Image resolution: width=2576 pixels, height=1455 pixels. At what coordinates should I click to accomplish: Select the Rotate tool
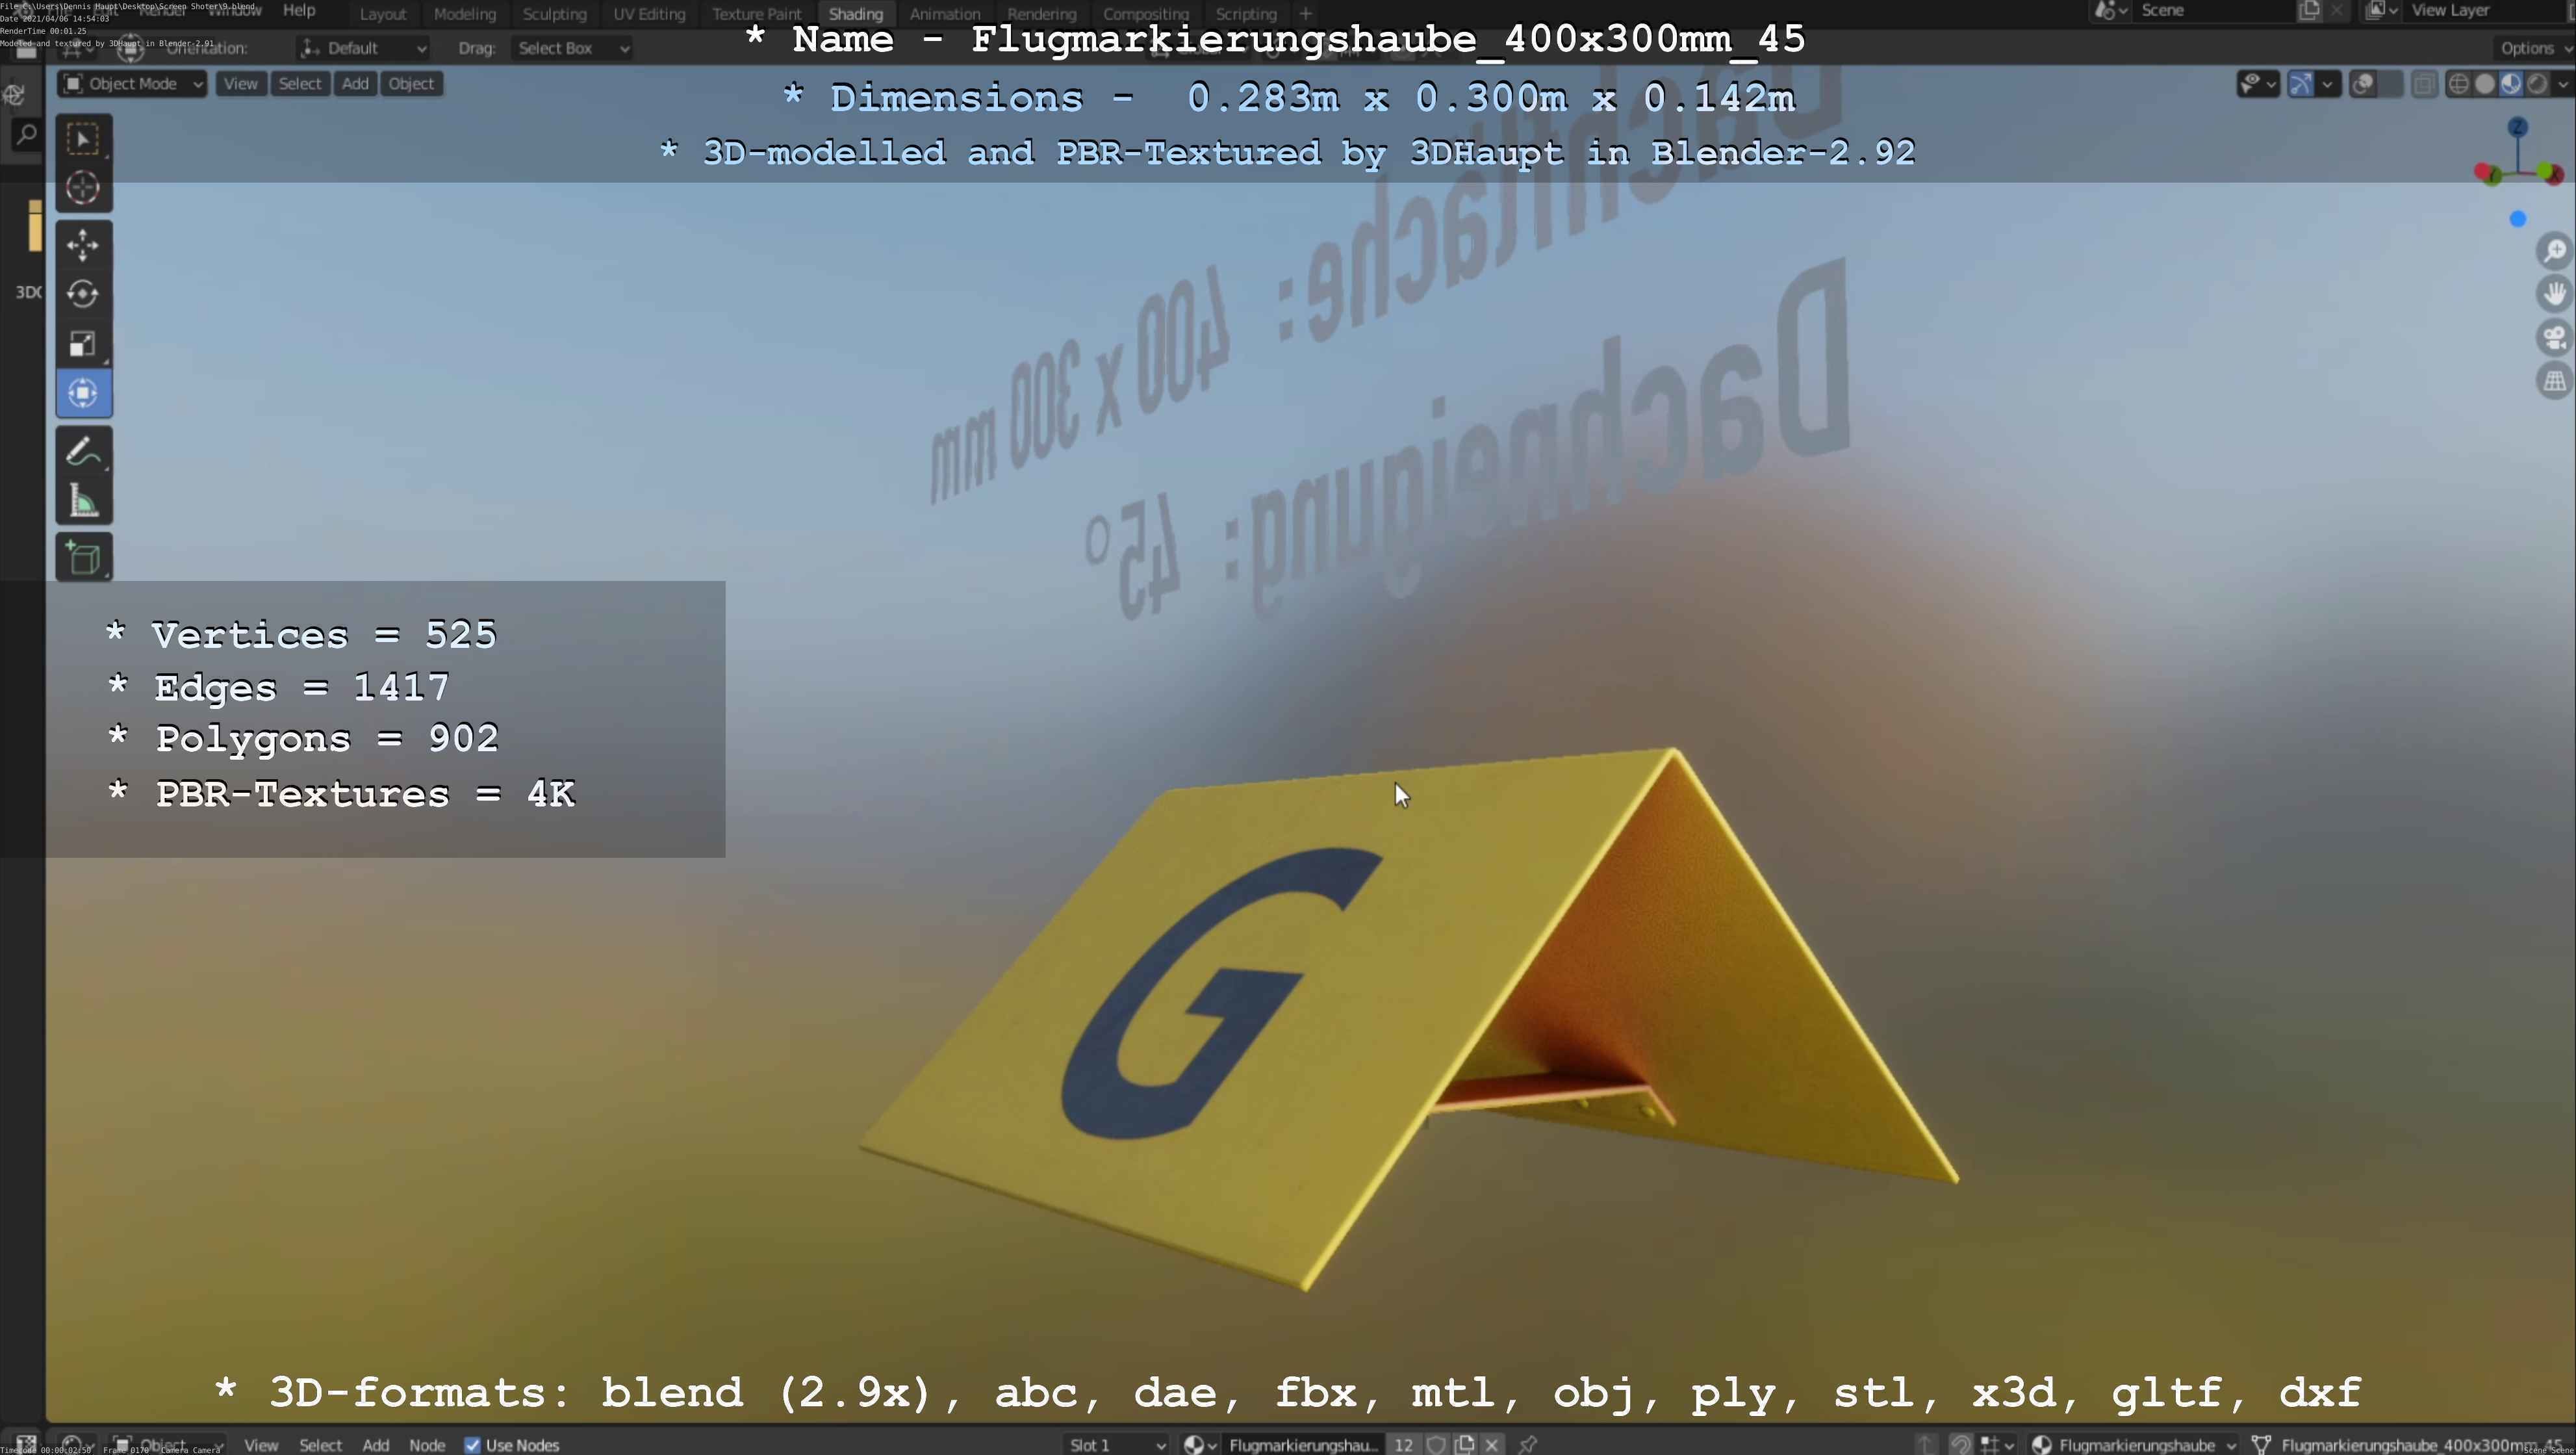click(x=83, y=294)
